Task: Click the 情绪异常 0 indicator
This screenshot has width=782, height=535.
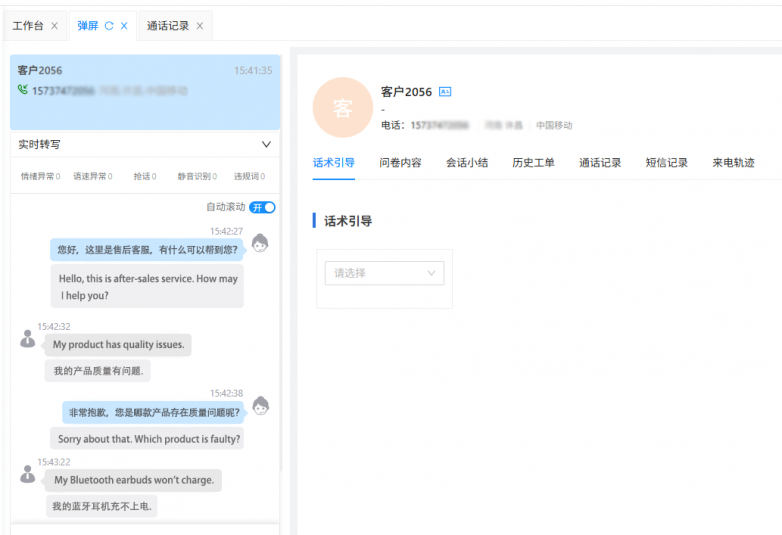Action: click(40, 177)
